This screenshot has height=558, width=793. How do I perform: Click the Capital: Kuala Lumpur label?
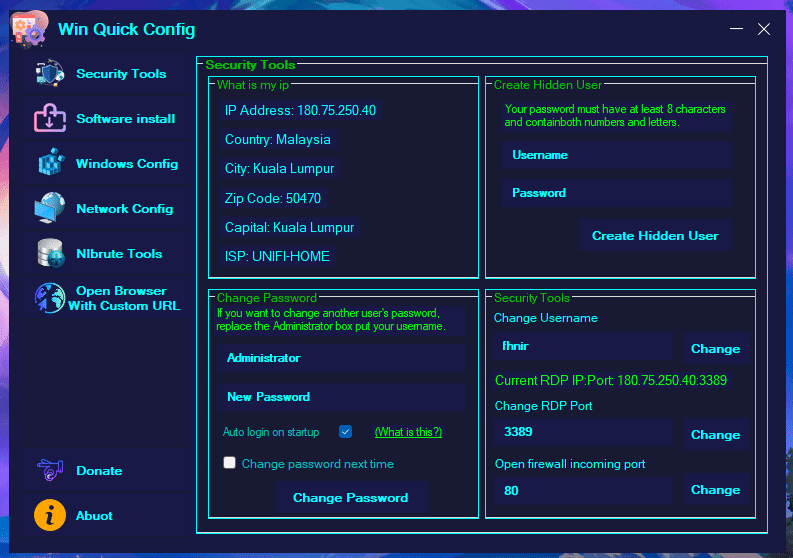pyautogui.click(x=289, y=227)
